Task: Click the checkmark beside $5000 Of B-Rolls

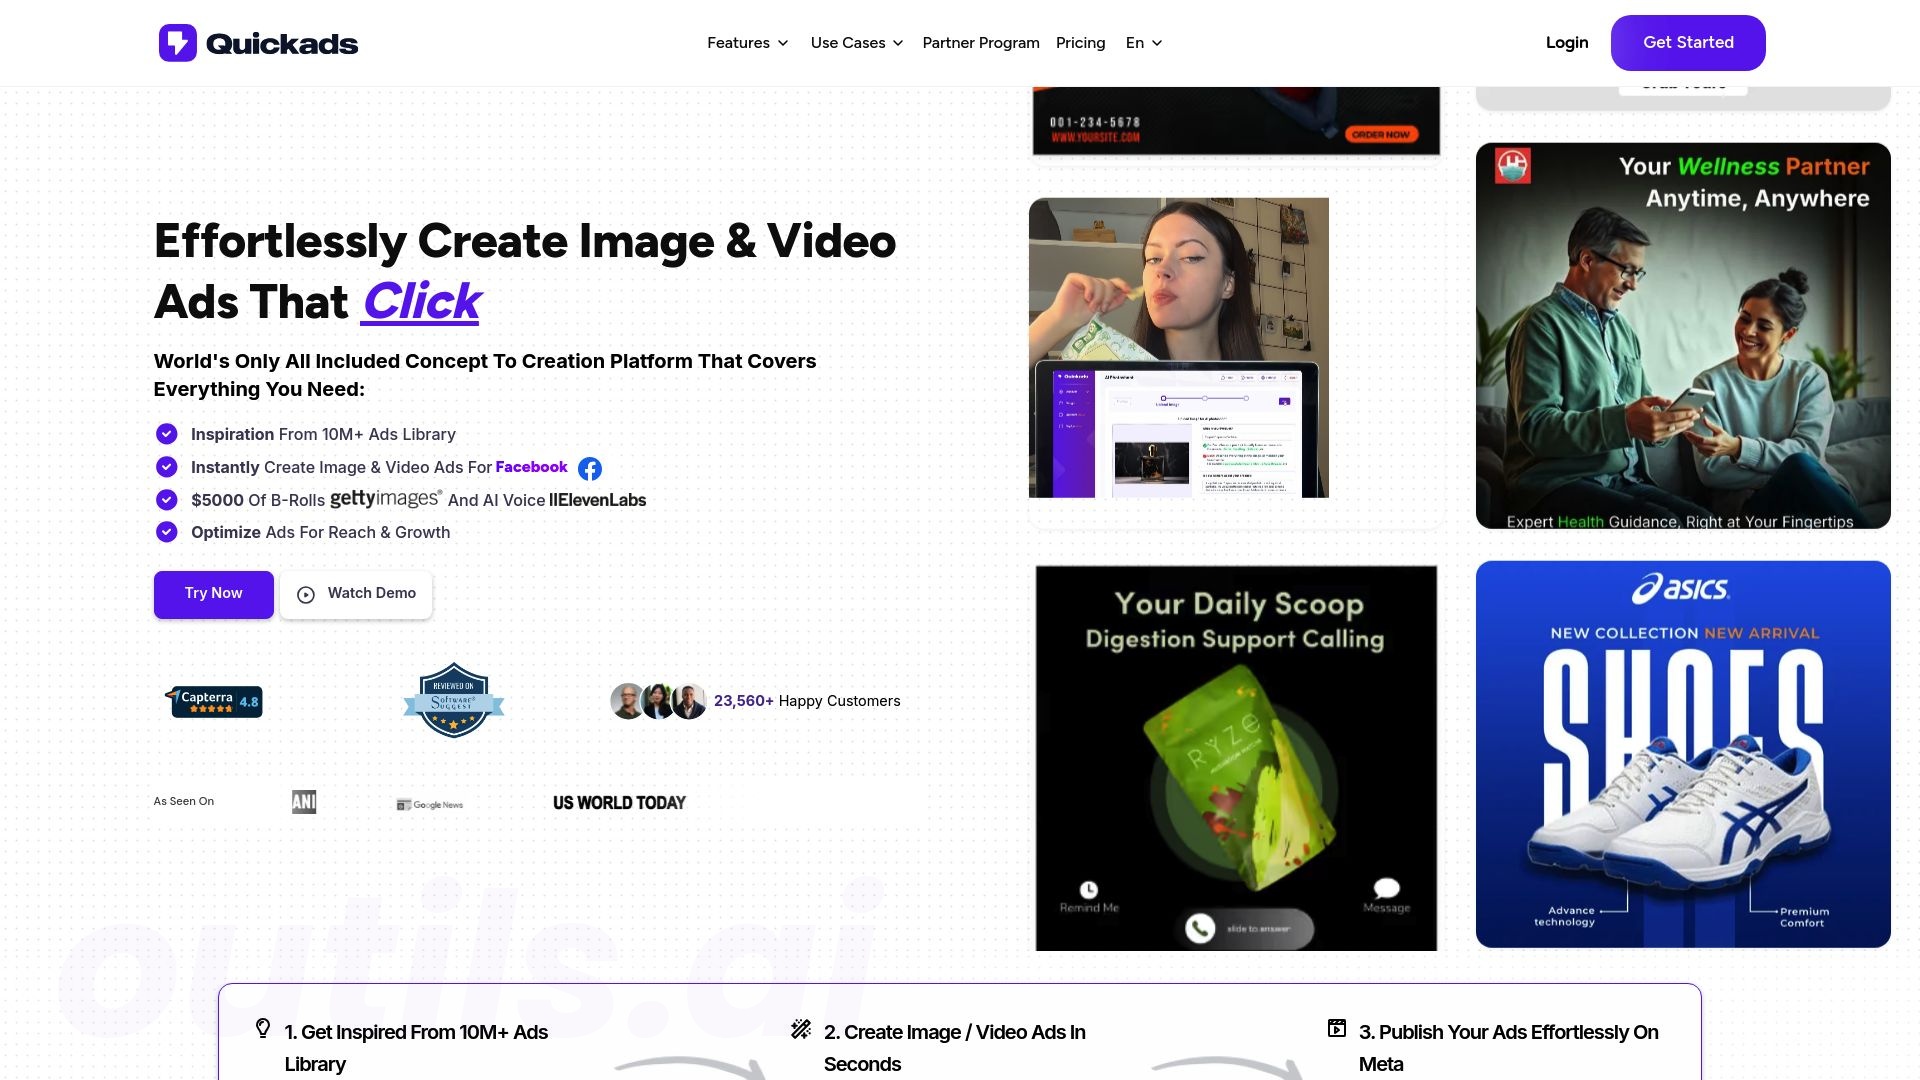Action: pos(167,500)
